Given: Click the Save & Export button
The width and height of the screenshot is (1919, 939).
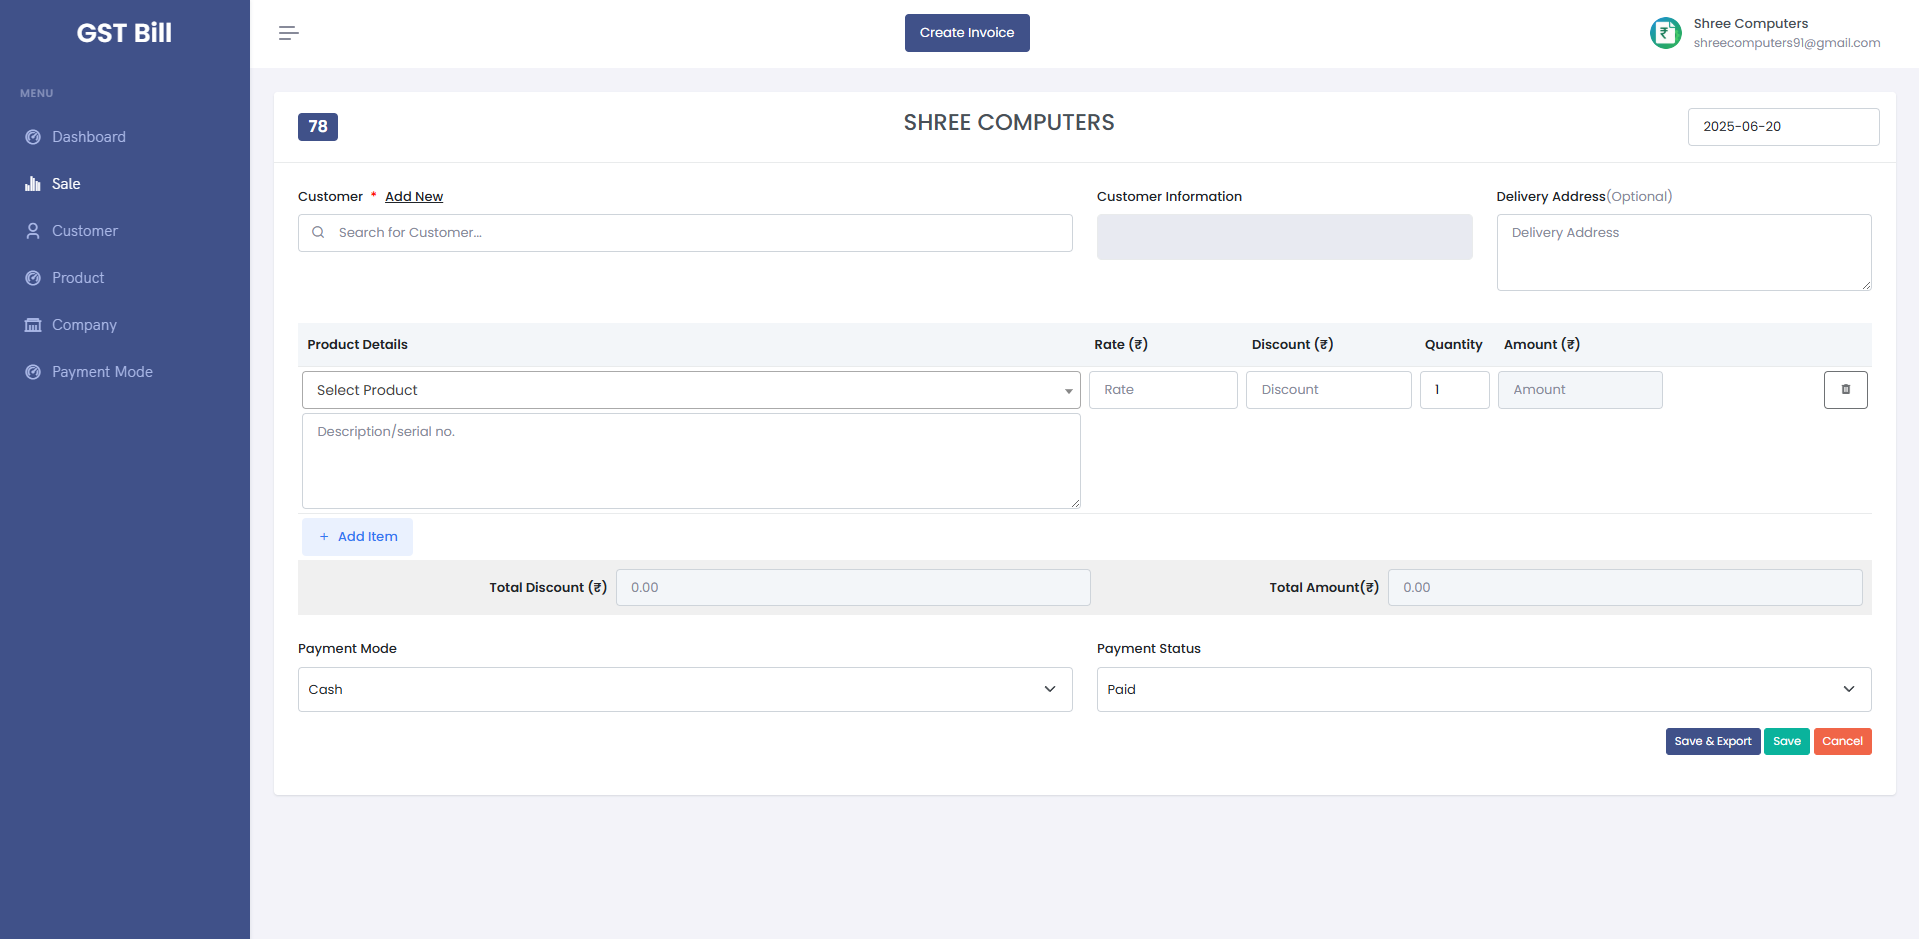Looking at the screenshot, I should 1712,741.
